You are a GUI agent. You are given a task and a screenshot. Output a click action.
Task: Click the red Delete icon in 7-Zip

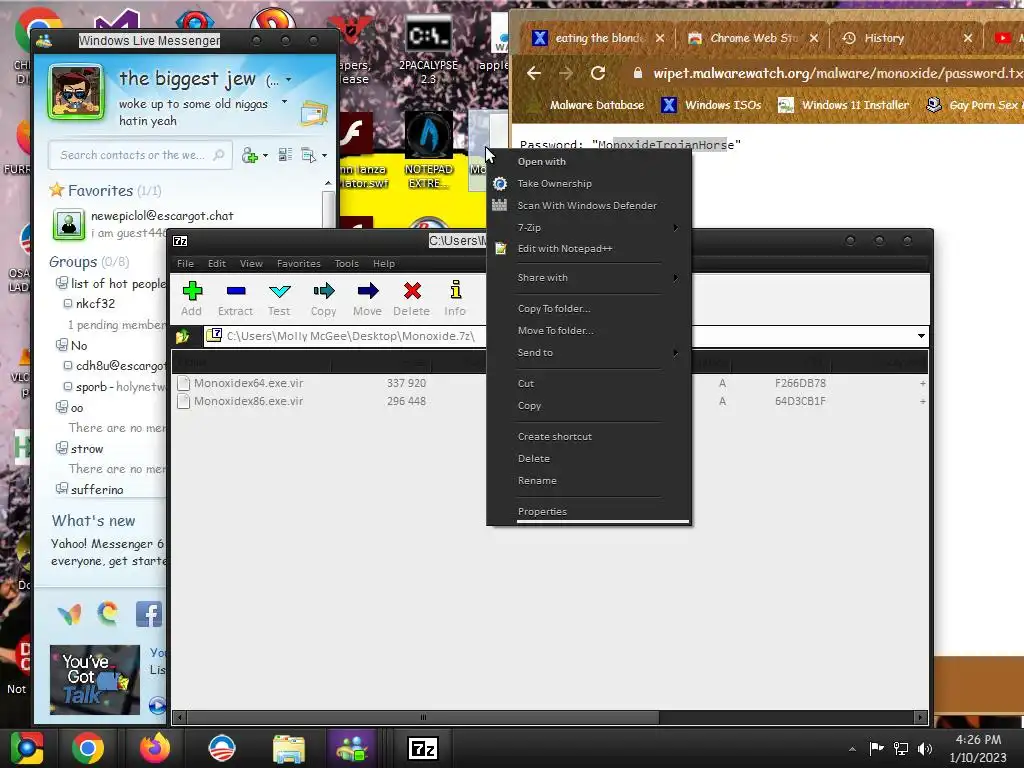click(411, 298)
